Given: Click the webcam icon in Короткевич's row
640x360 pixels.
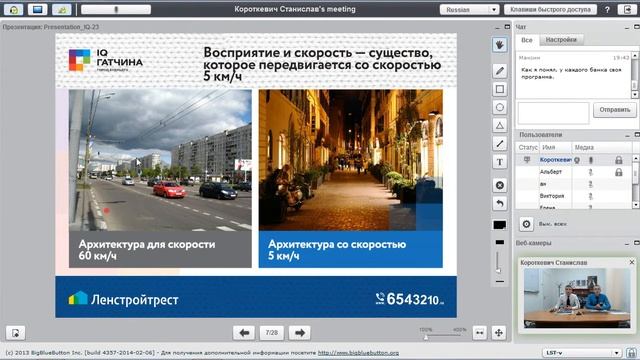Looking at the screenshot, I should click(x=577, y=160).
